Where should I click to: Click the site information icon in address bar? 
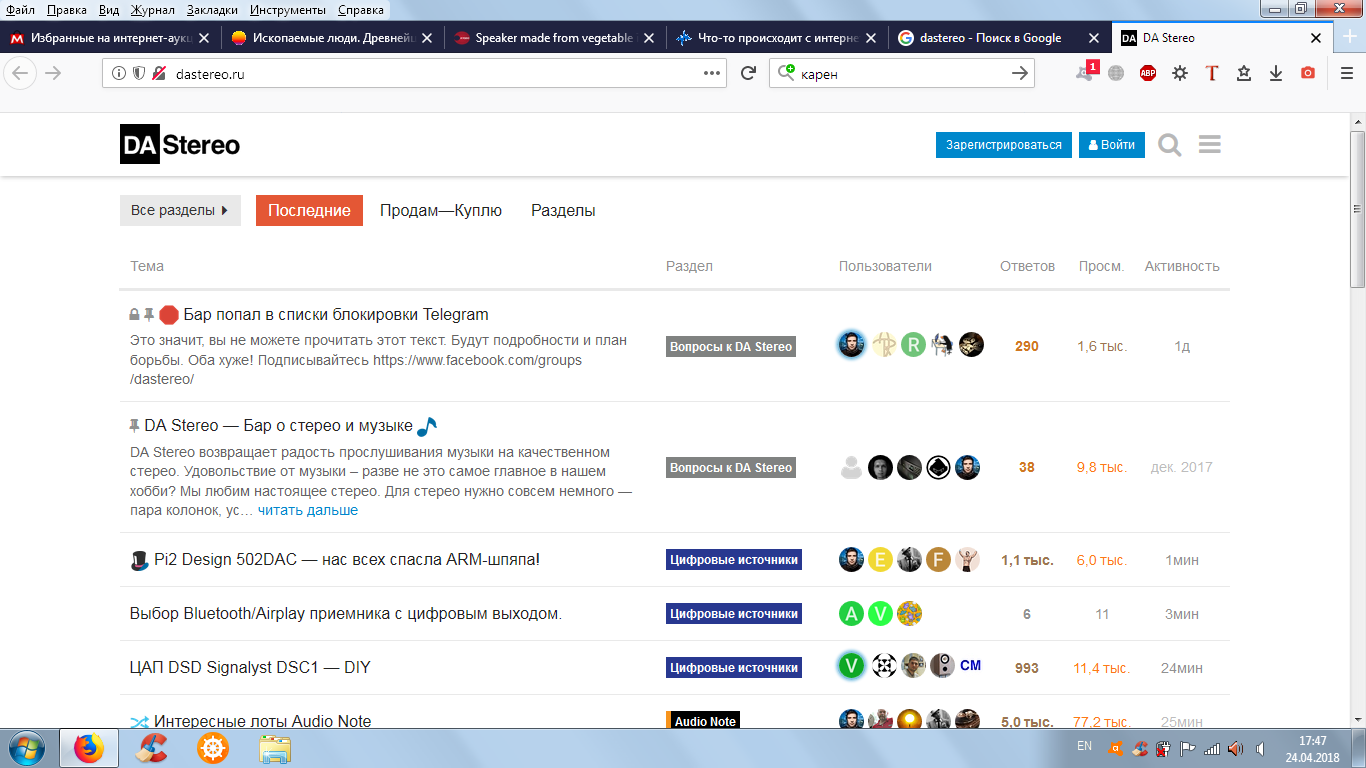tap(119, 73)
